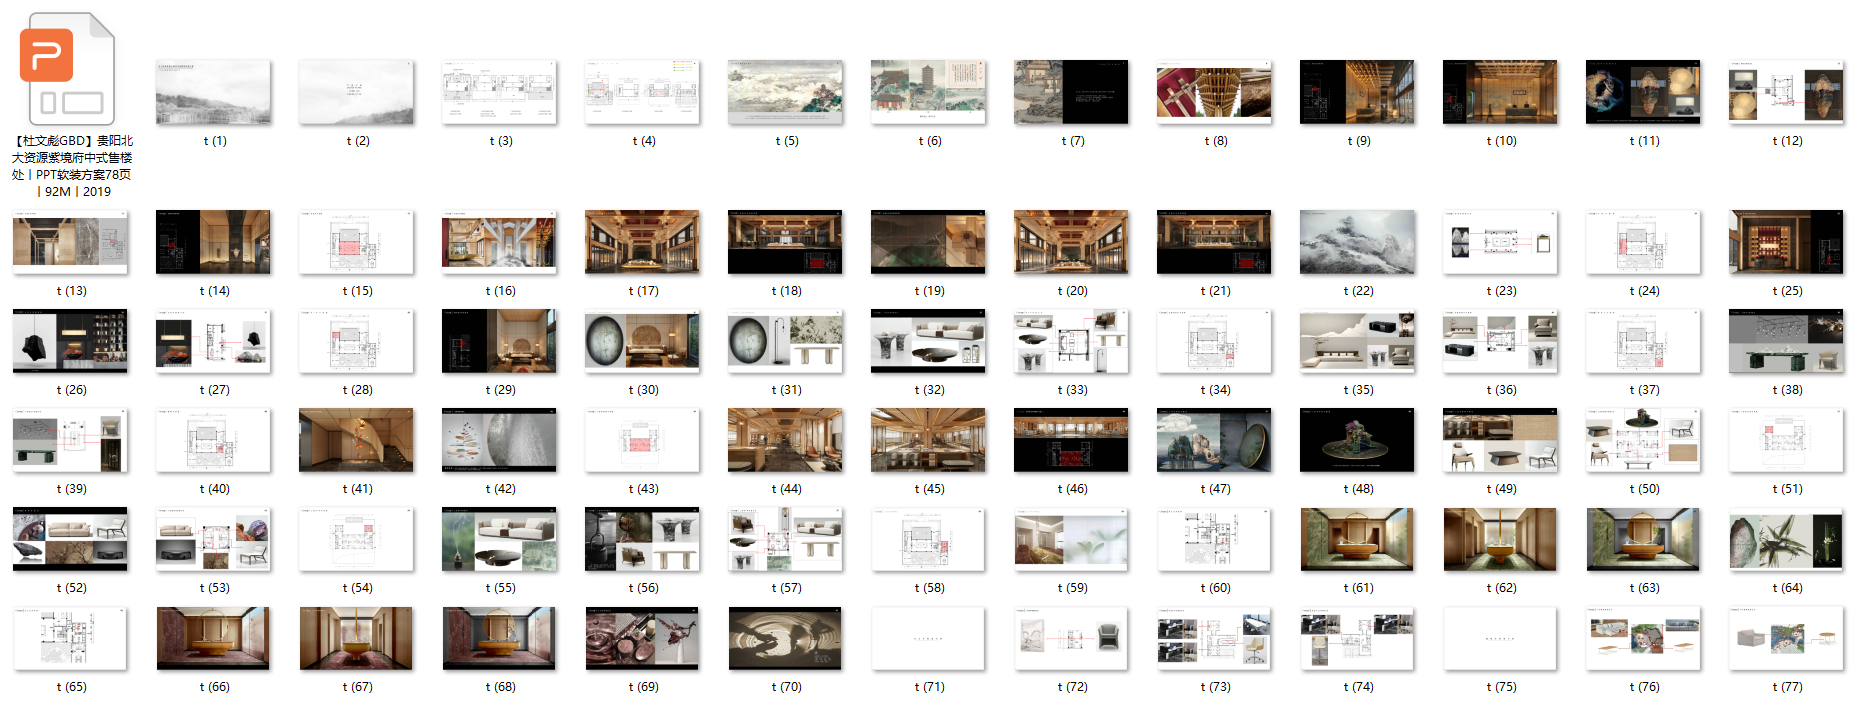Click thumbnail labeled t (17)
The image size is (1857, 701).
point(642,242)
